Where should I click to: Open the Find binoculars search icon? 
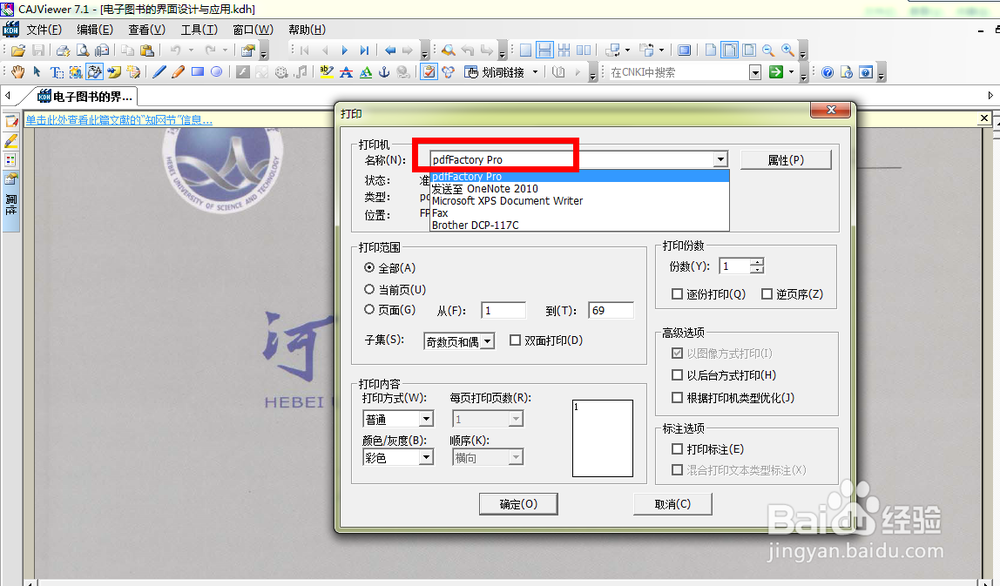448,50
